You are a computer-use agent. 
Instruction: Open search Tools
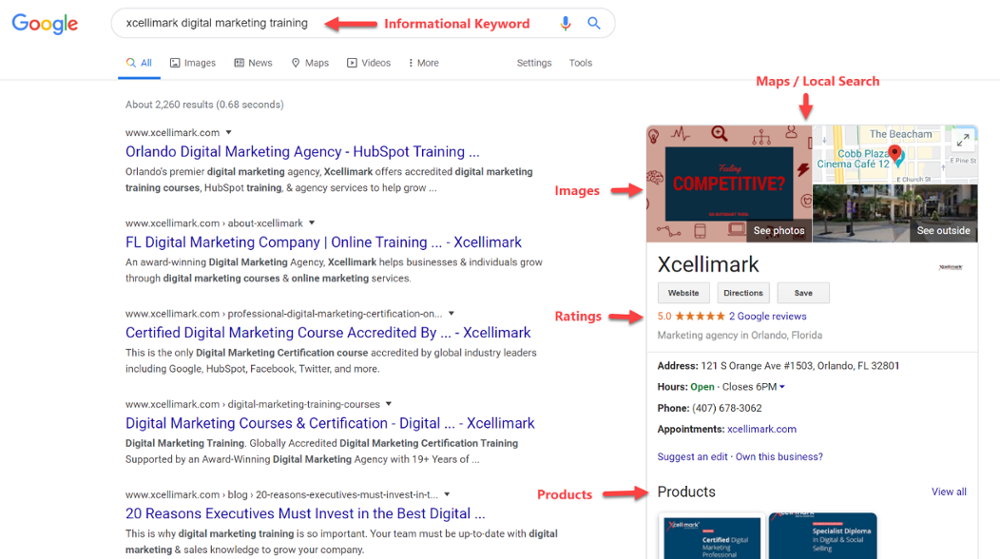tap(580, 63)
